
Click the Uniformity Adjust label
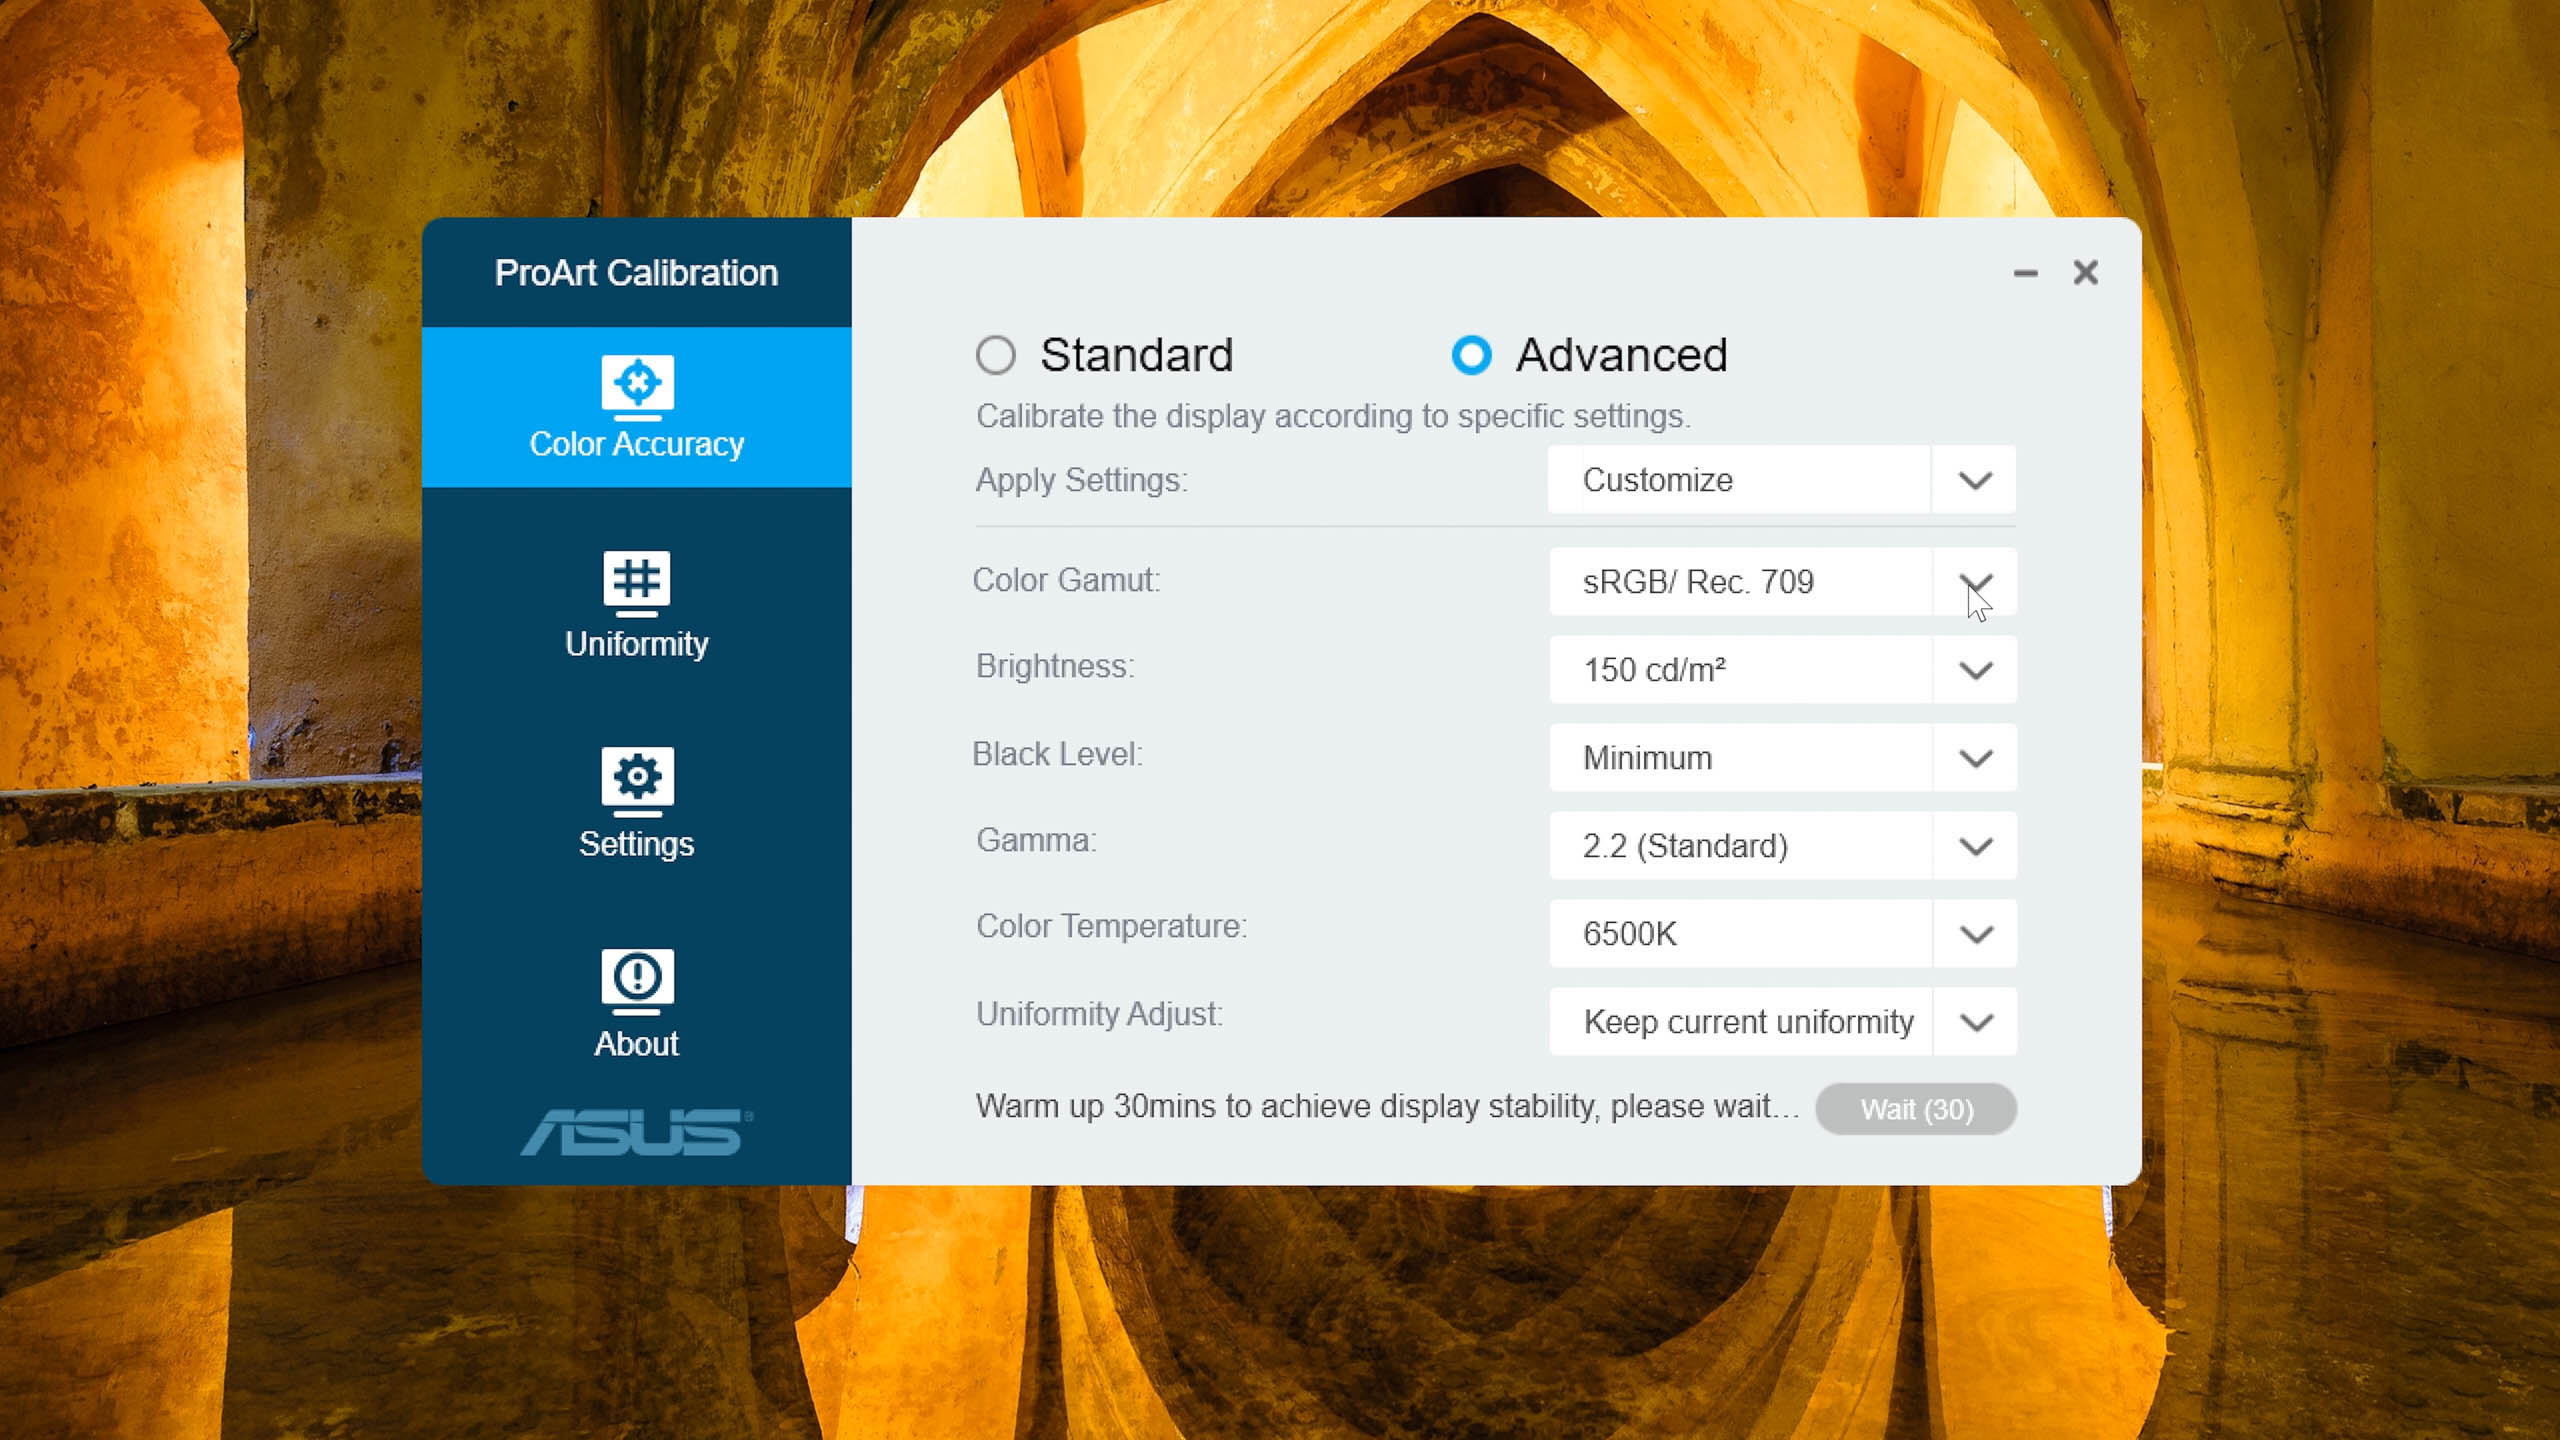(x=1100, y=1014)
